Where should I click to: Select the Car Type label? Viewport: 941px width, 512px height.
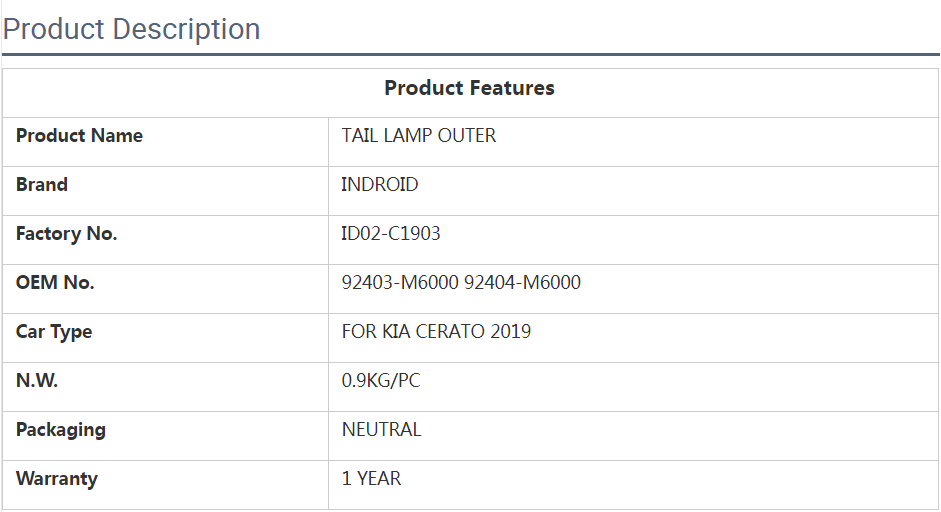click(x=54, y=332)
